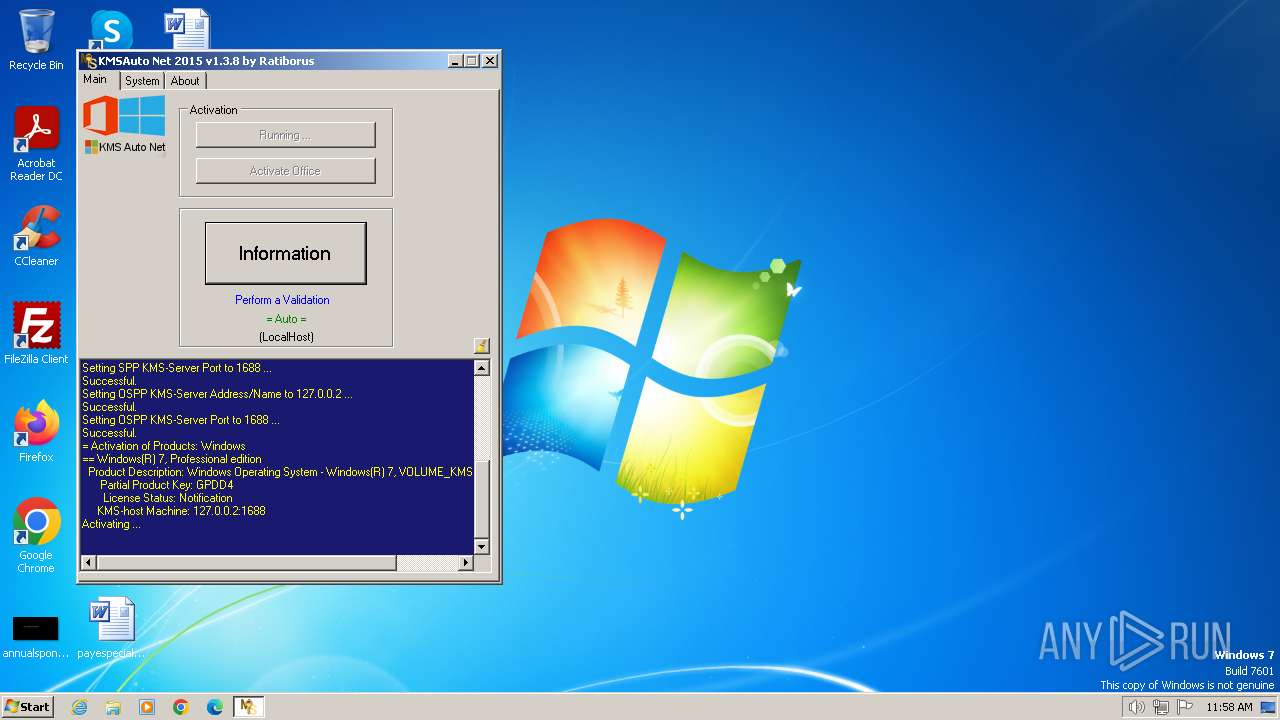Click Perform a Validation link
The width and height of the screenshot is (1280, 720).
(x=282, y=300)
